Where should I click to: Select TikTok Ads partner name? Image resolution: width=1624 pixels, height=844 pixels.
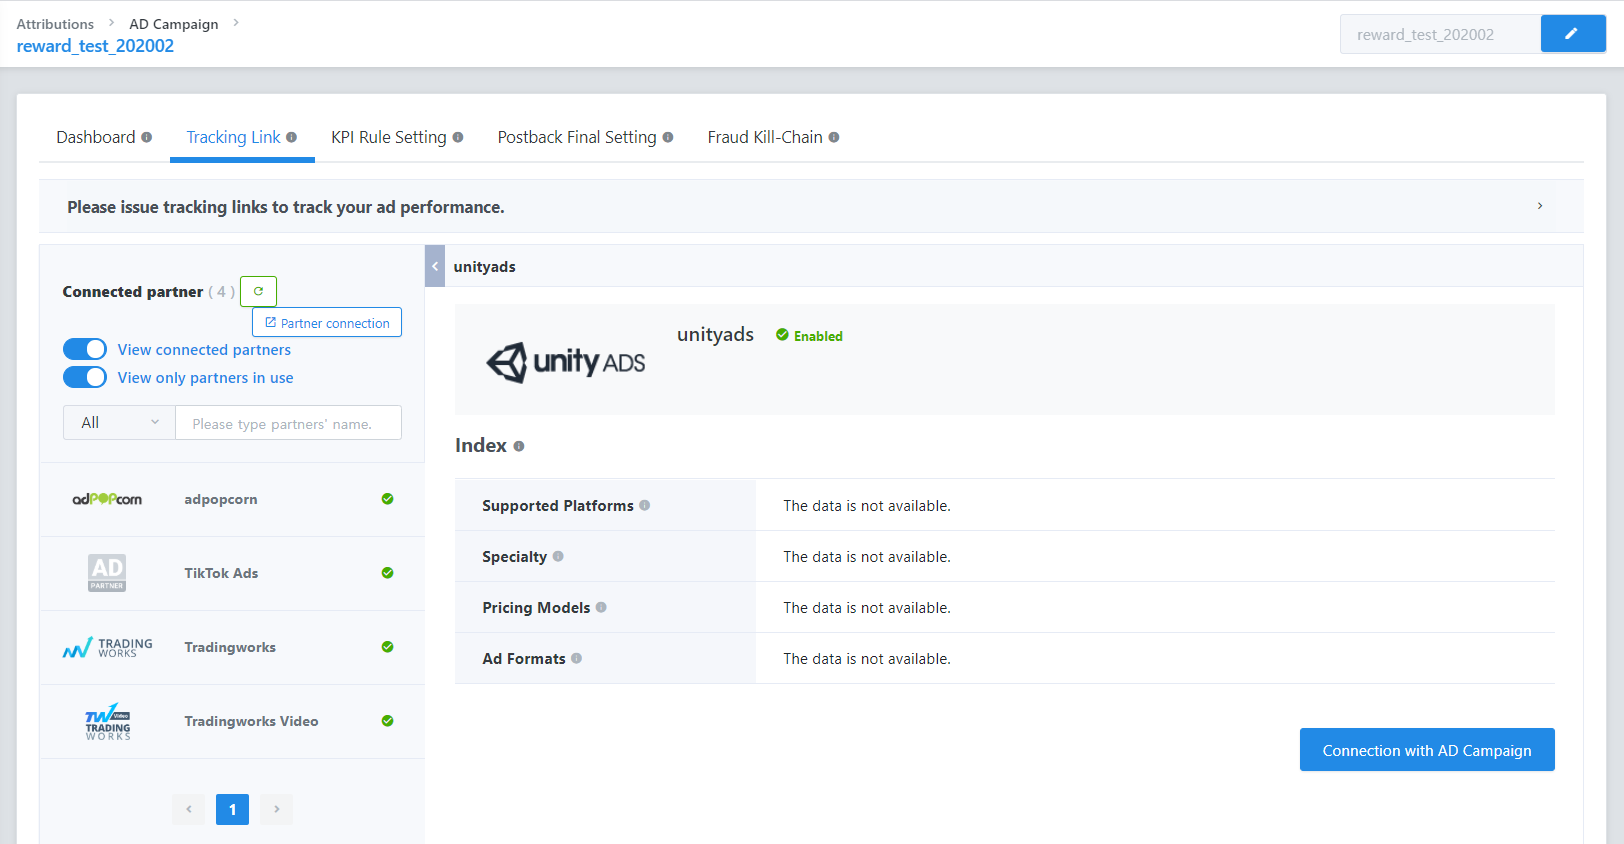coord(221,573)
